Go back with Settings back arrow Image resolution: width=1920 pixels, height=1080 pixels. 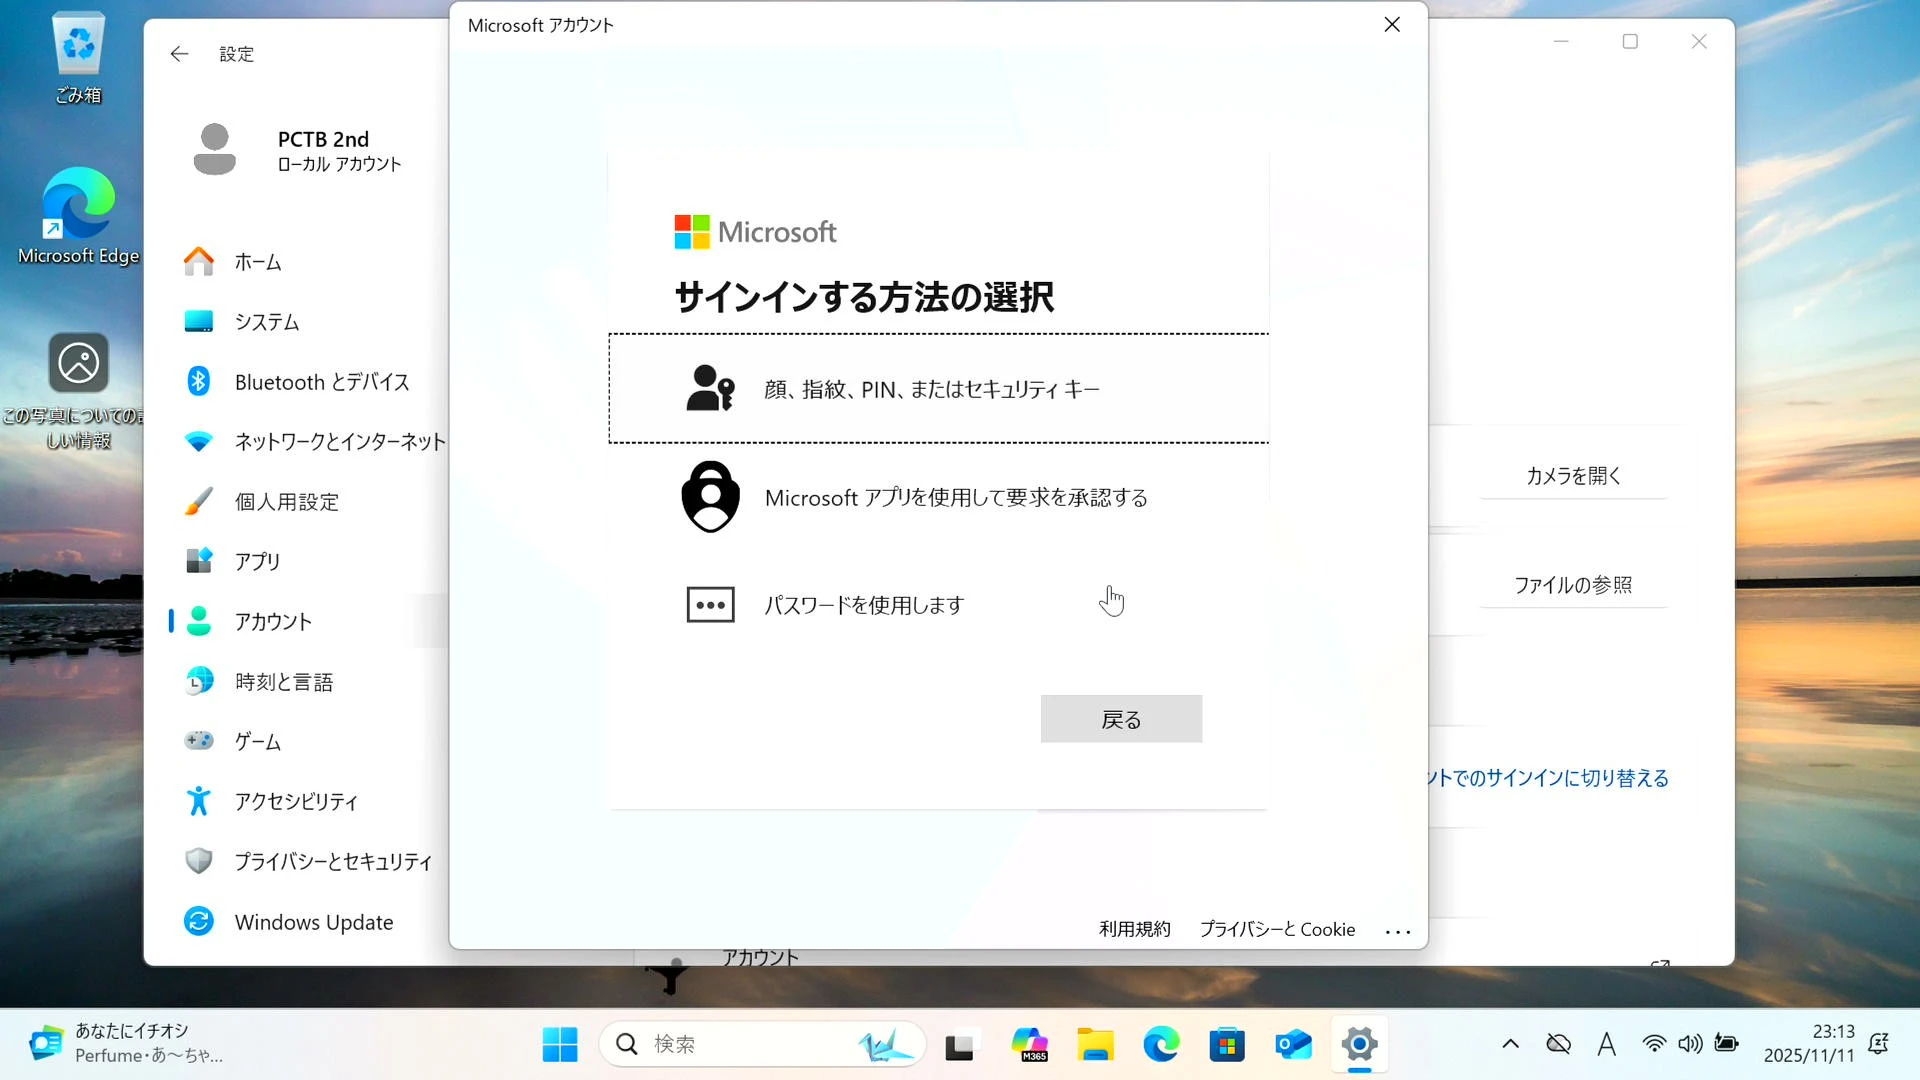point(179,54)
